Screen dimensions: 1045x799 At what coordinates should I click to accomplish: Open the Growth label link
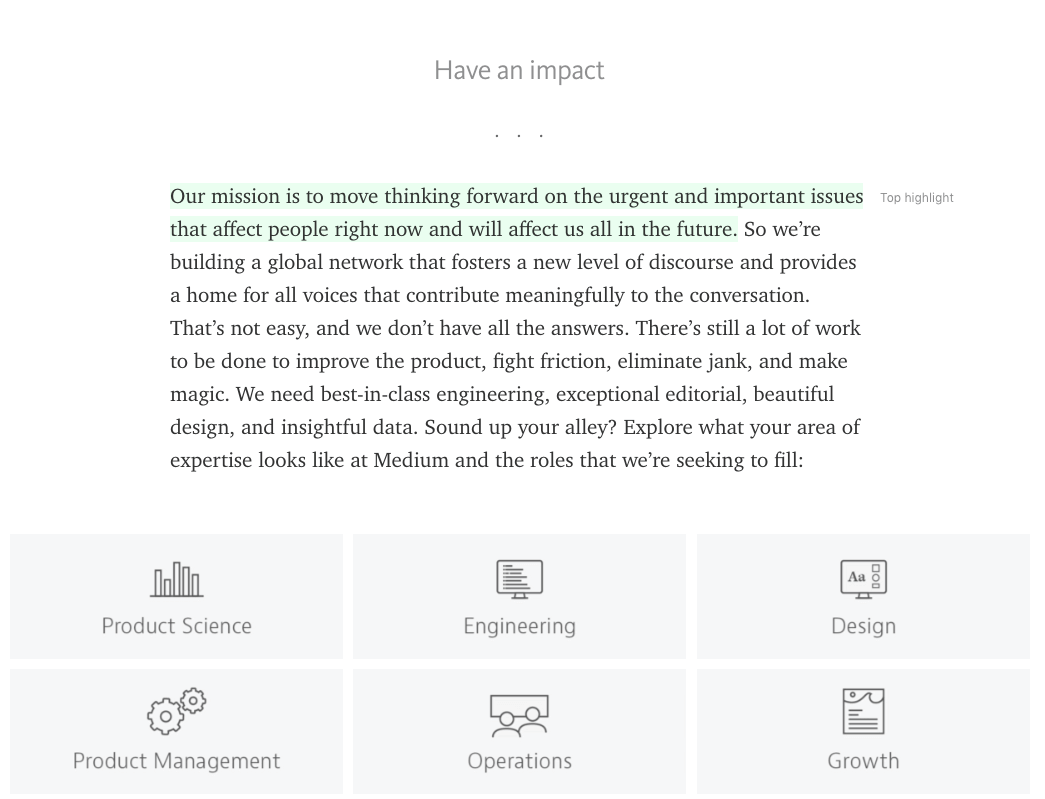click(863, 761)
